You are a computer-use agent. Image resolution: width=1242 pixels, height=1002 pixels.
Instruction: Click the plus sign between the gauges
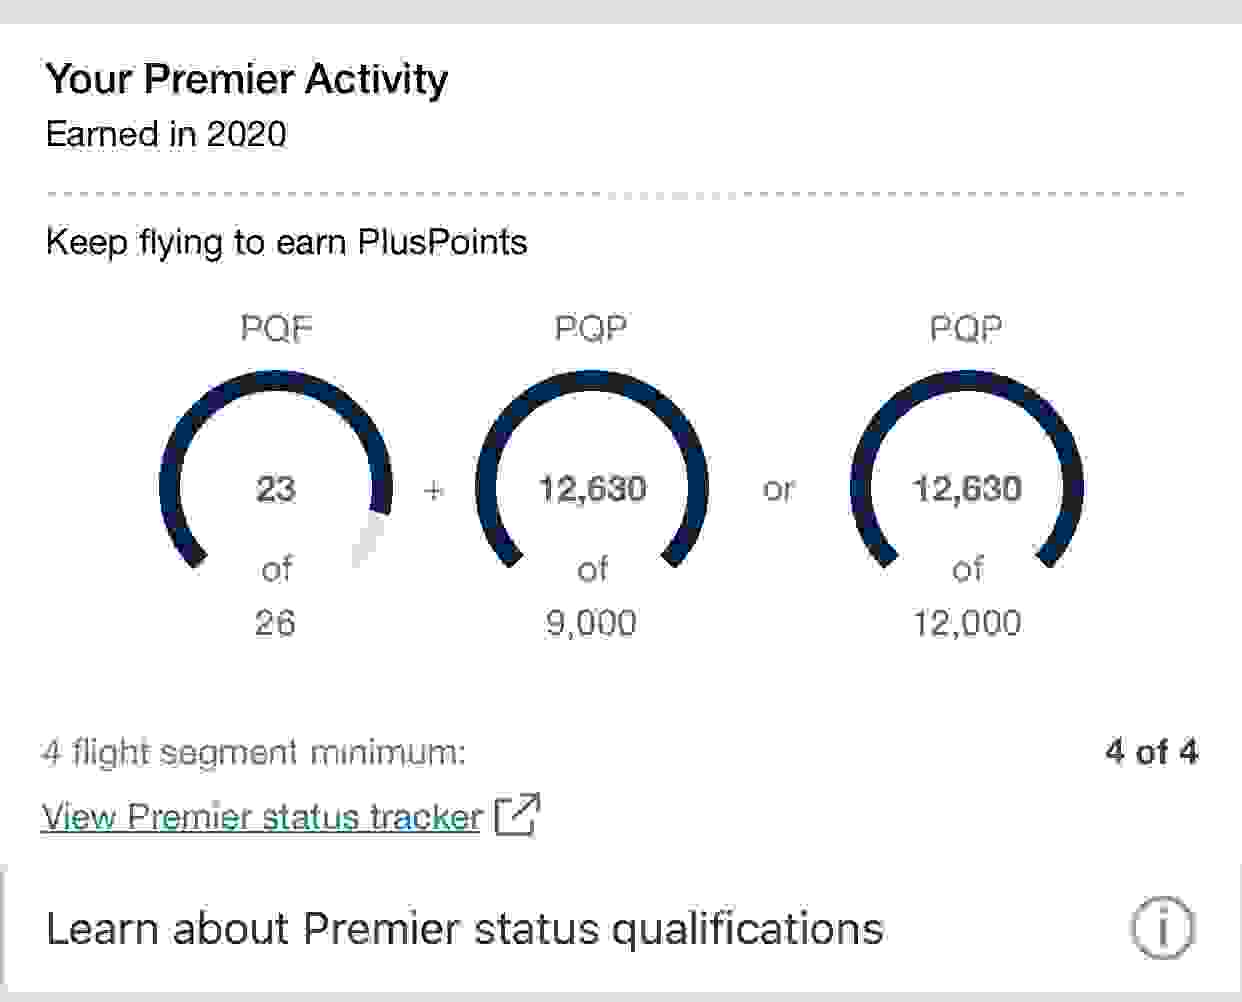coord(433,490)
